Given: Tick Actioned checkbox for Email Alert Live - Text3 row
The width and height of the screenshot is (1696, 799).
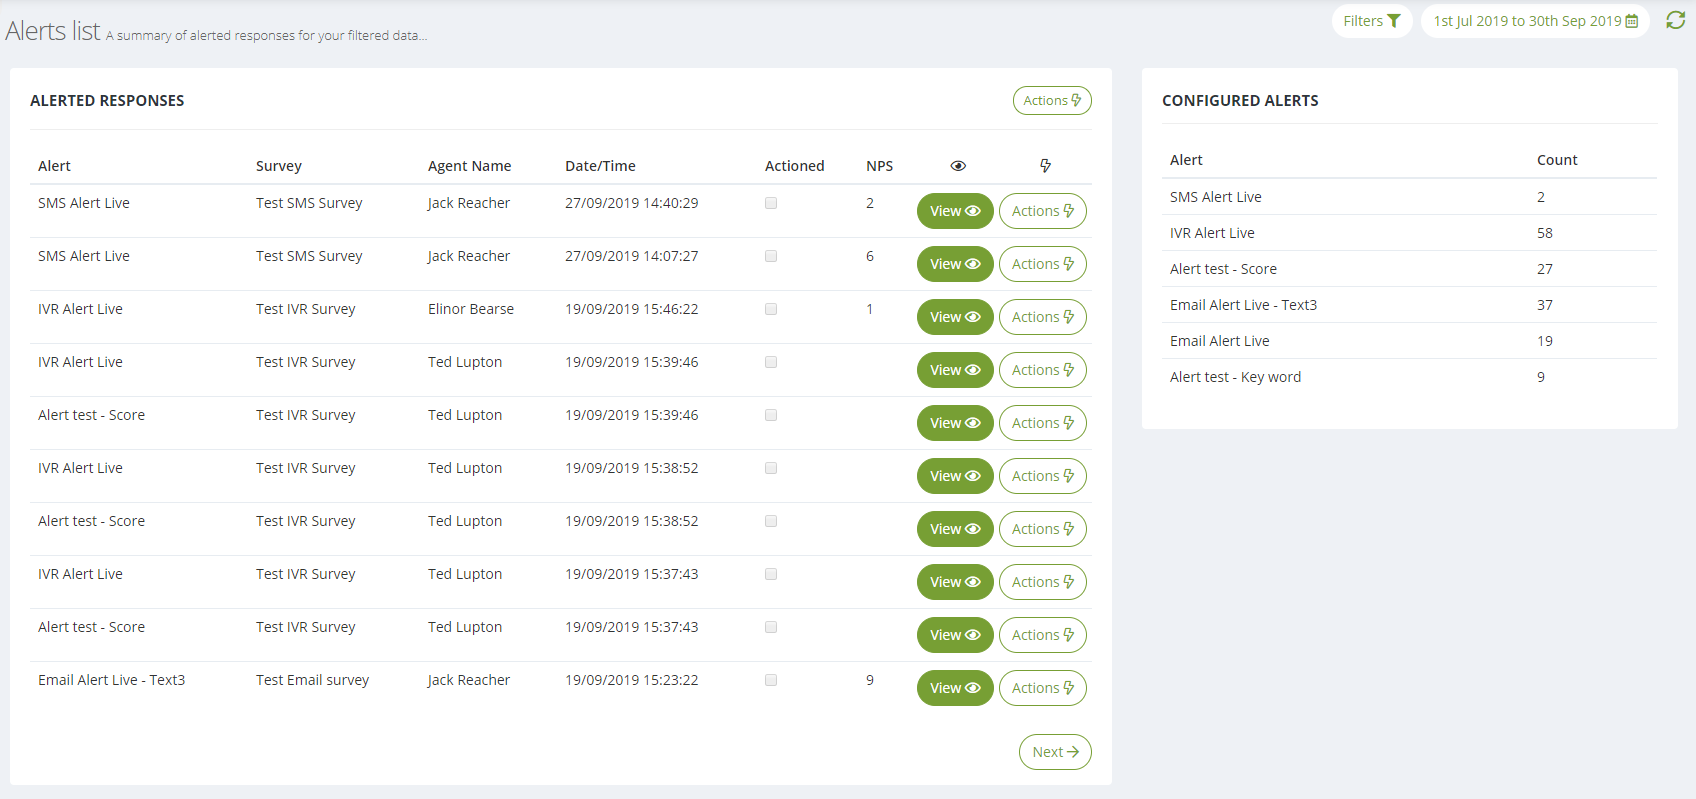Looking at the screenshot, I should point(771,680).
